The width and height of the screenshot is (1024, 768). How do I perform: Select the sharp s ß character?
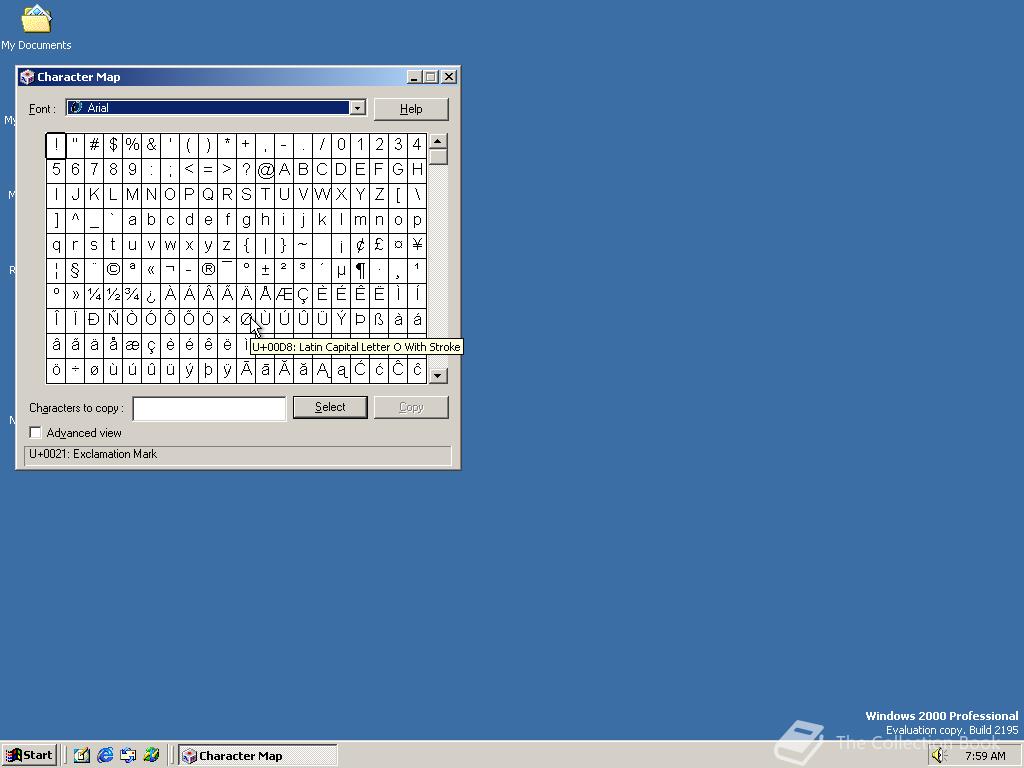point(379,320)
